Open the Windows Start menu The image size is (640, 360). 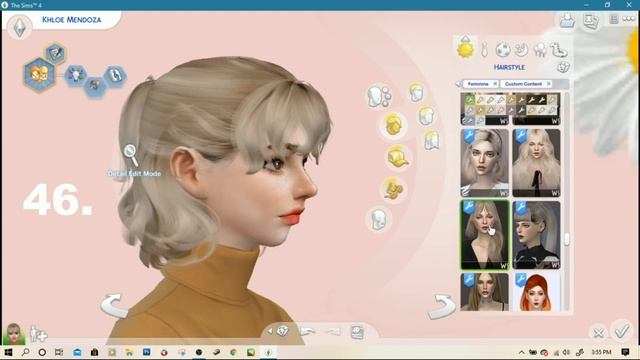(8, 352)
